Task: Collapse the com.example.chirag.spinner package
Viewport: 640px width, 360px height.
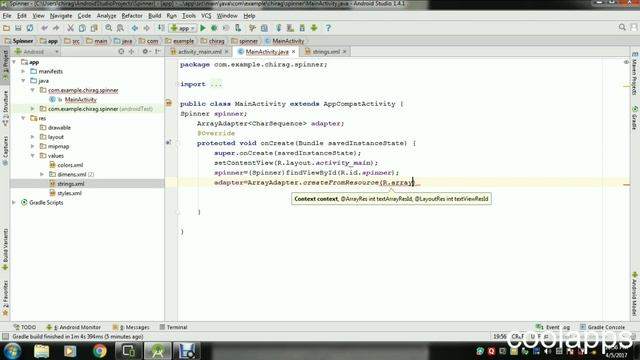Action: pyautogui.click(x=33, y=90)
